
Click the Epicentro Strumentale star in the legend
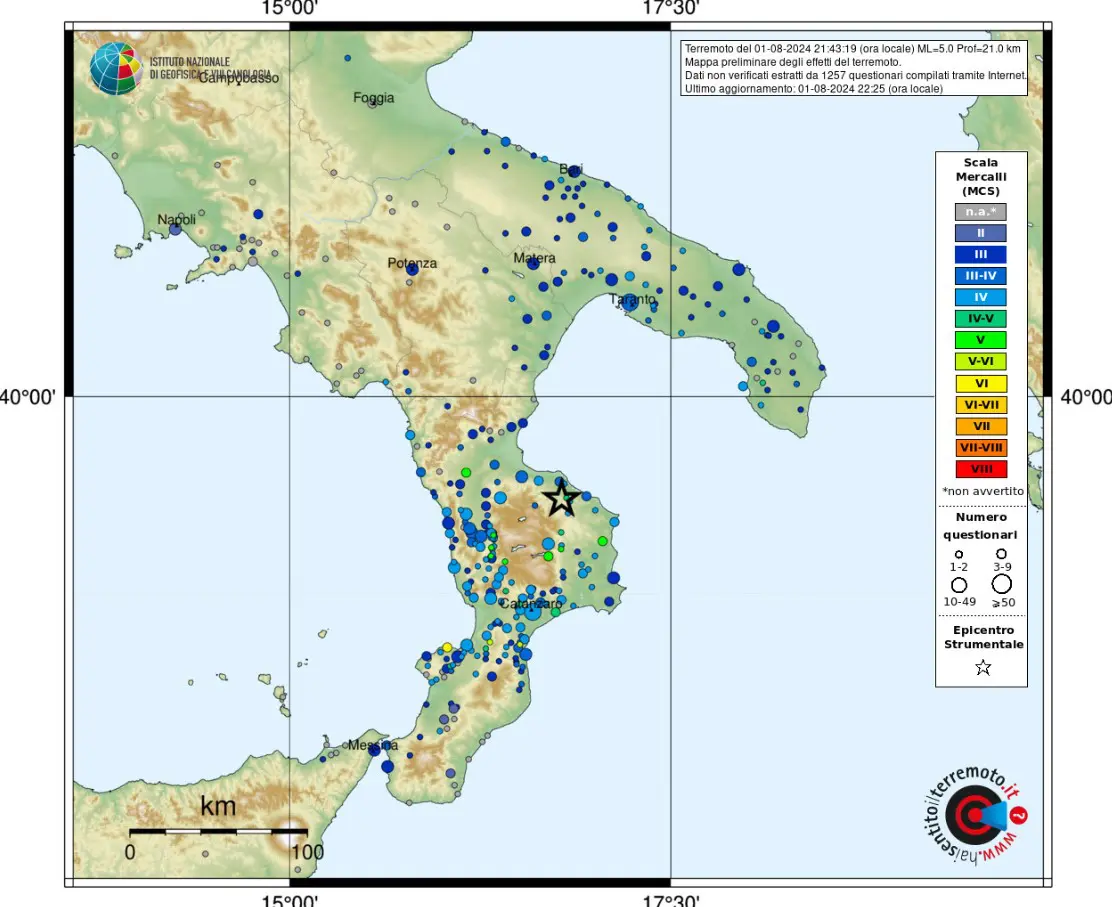(982, 667)
